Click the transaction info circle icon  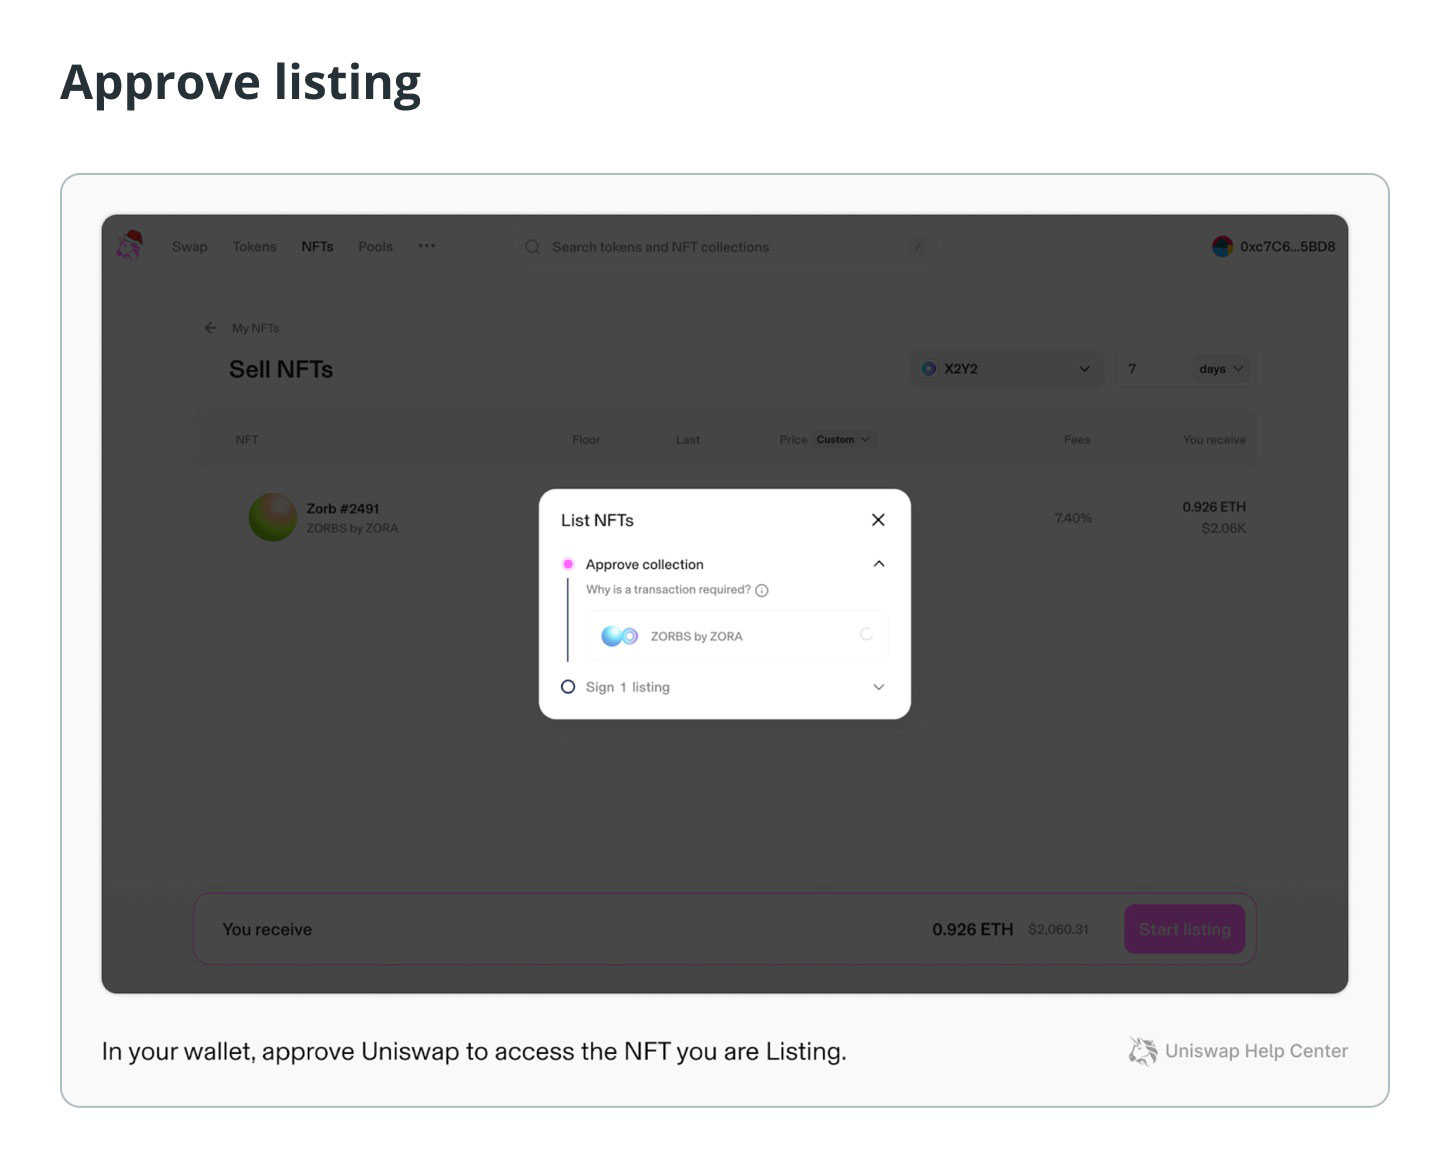pos(762,590)
